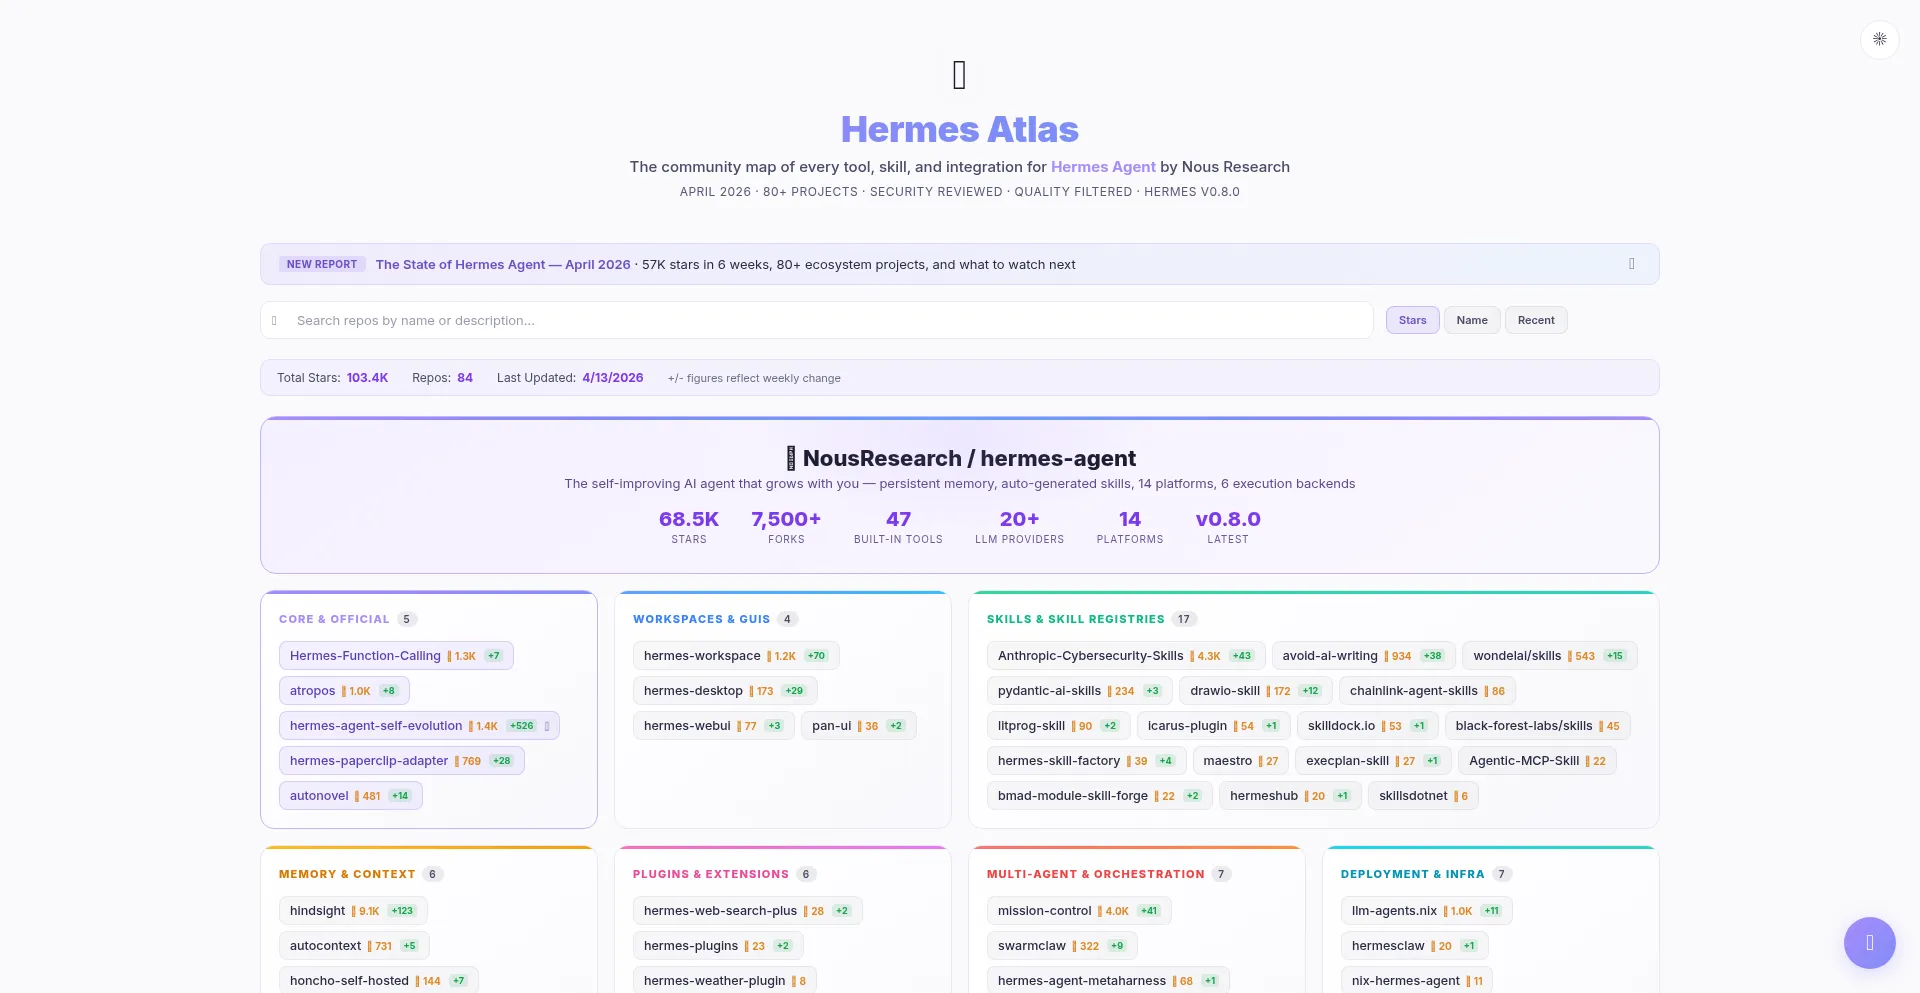
Task: Open the hermeshub repo chip
Action: [1290, 796]
